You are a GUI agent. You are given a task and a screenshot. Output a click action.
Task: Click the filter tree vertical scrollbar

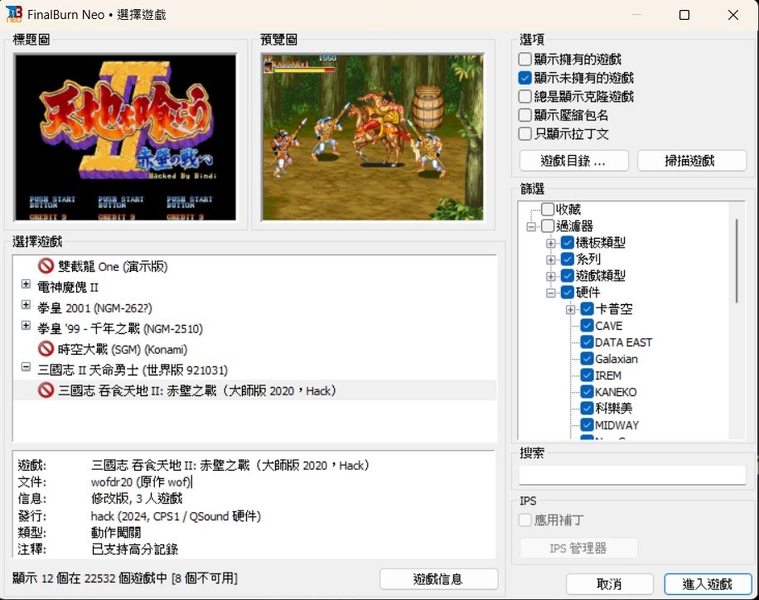click(x=737, y=261)
